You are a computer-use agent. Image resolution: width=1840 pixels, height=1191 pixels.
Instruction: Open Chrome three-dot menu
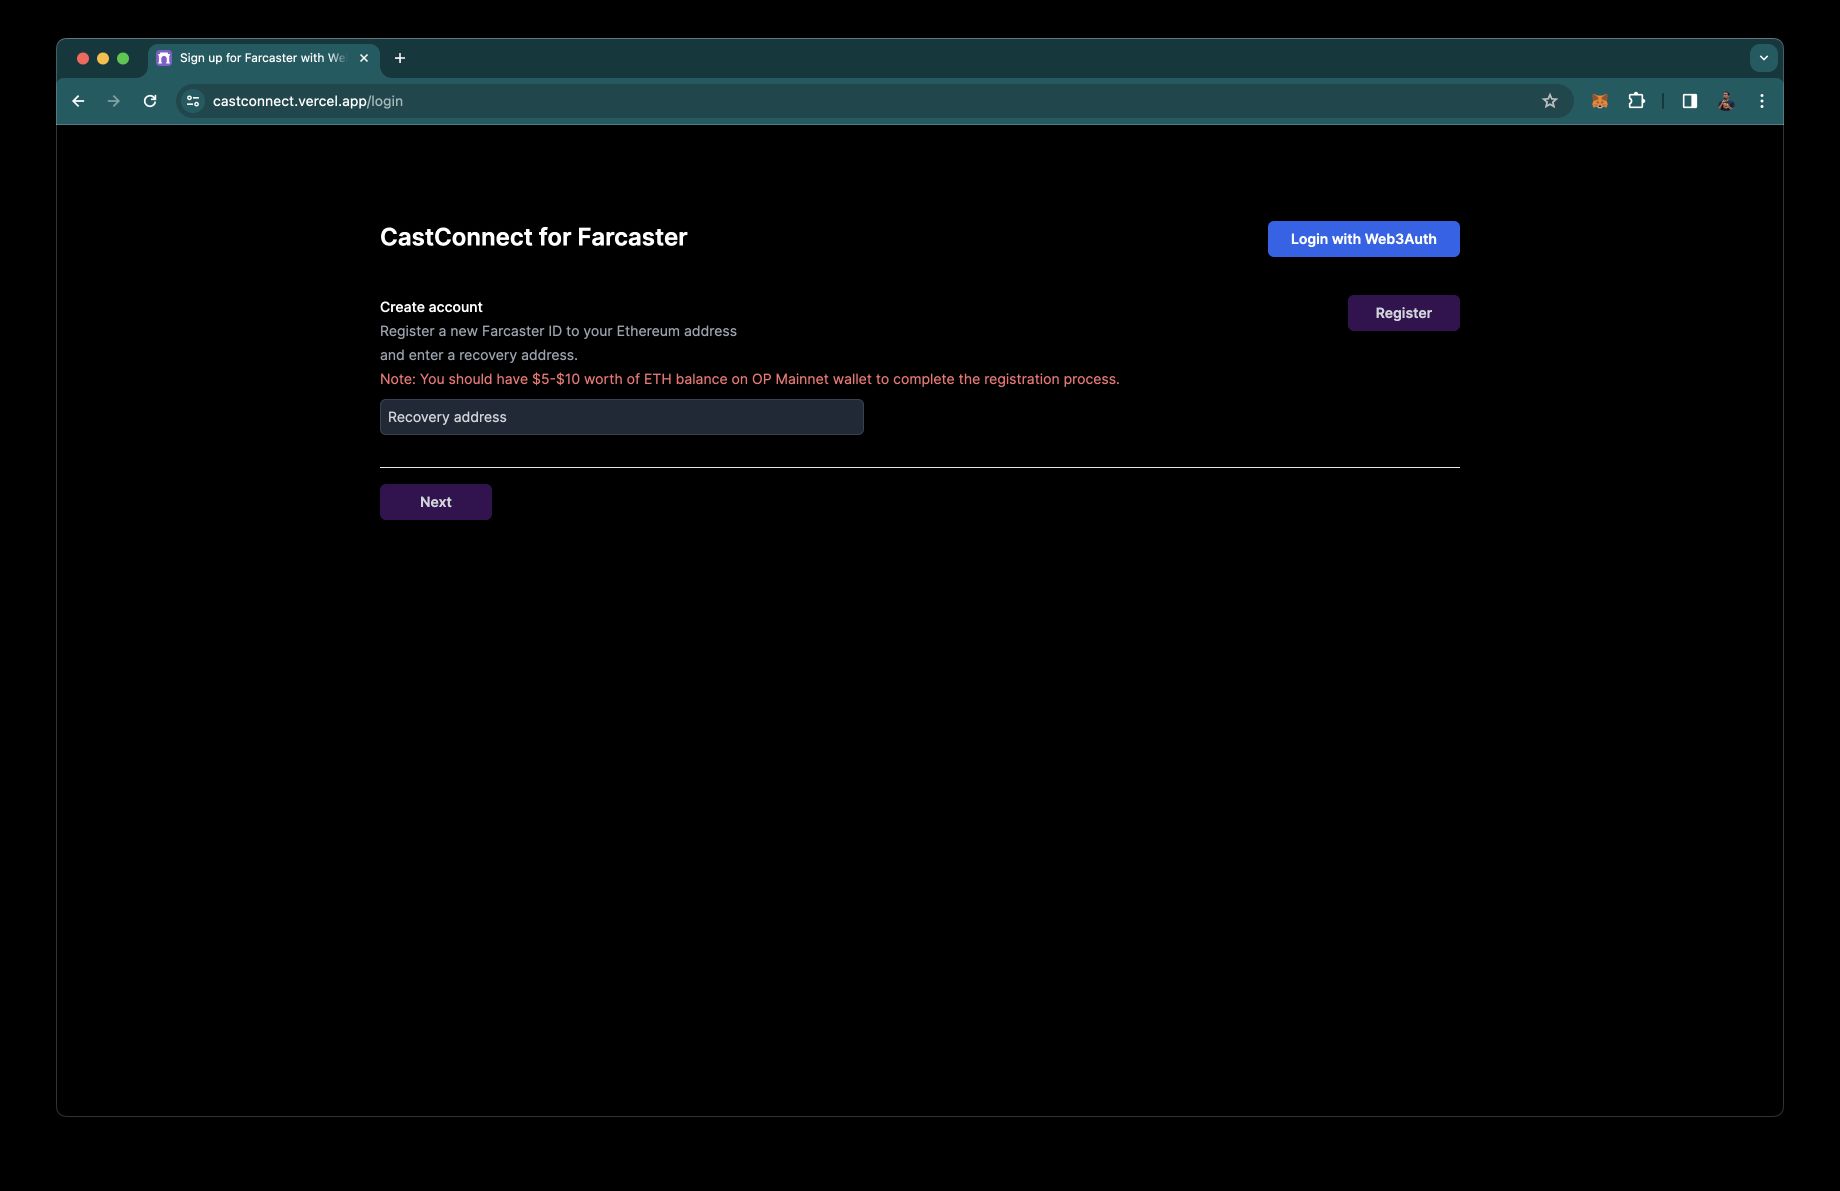(1762, 101)
